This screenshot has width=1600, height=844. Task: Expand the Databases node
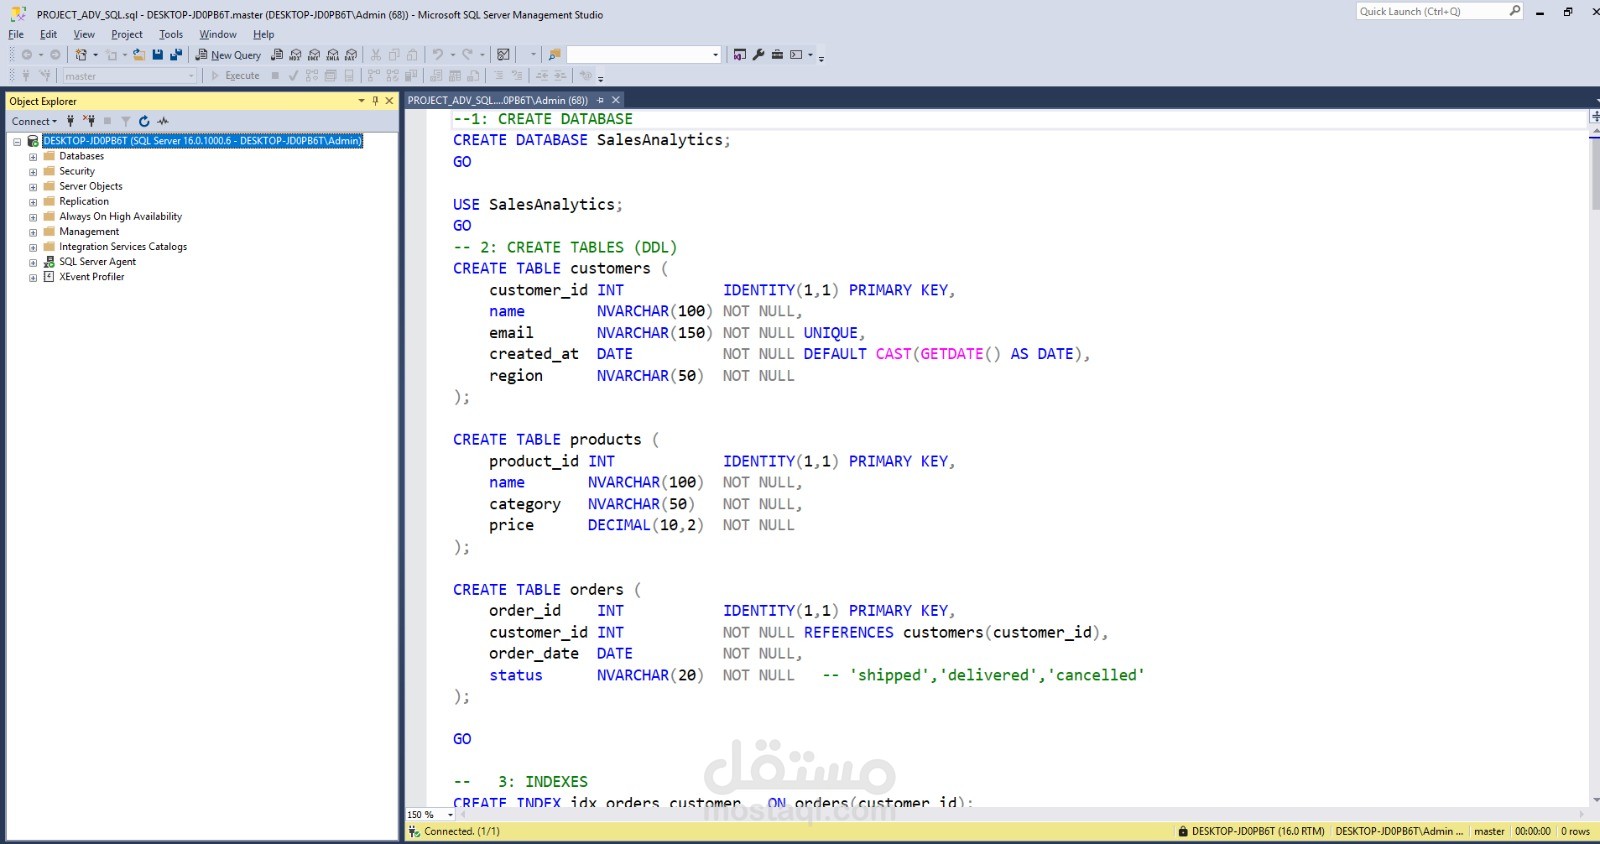(33, 157)
